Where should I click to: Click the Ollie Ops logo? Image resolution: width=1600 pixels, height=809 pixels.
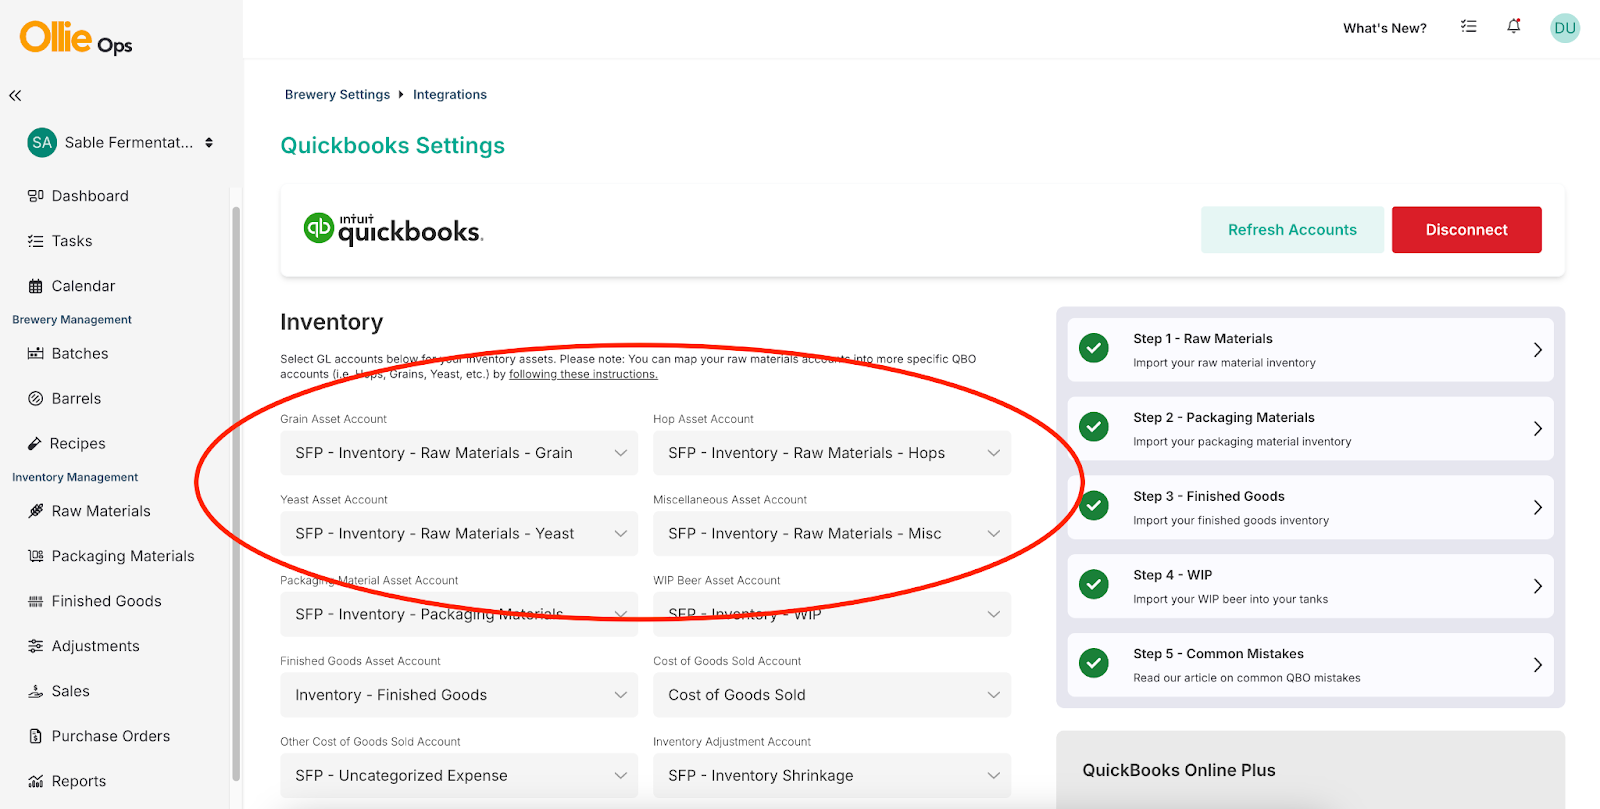[76, 38]
